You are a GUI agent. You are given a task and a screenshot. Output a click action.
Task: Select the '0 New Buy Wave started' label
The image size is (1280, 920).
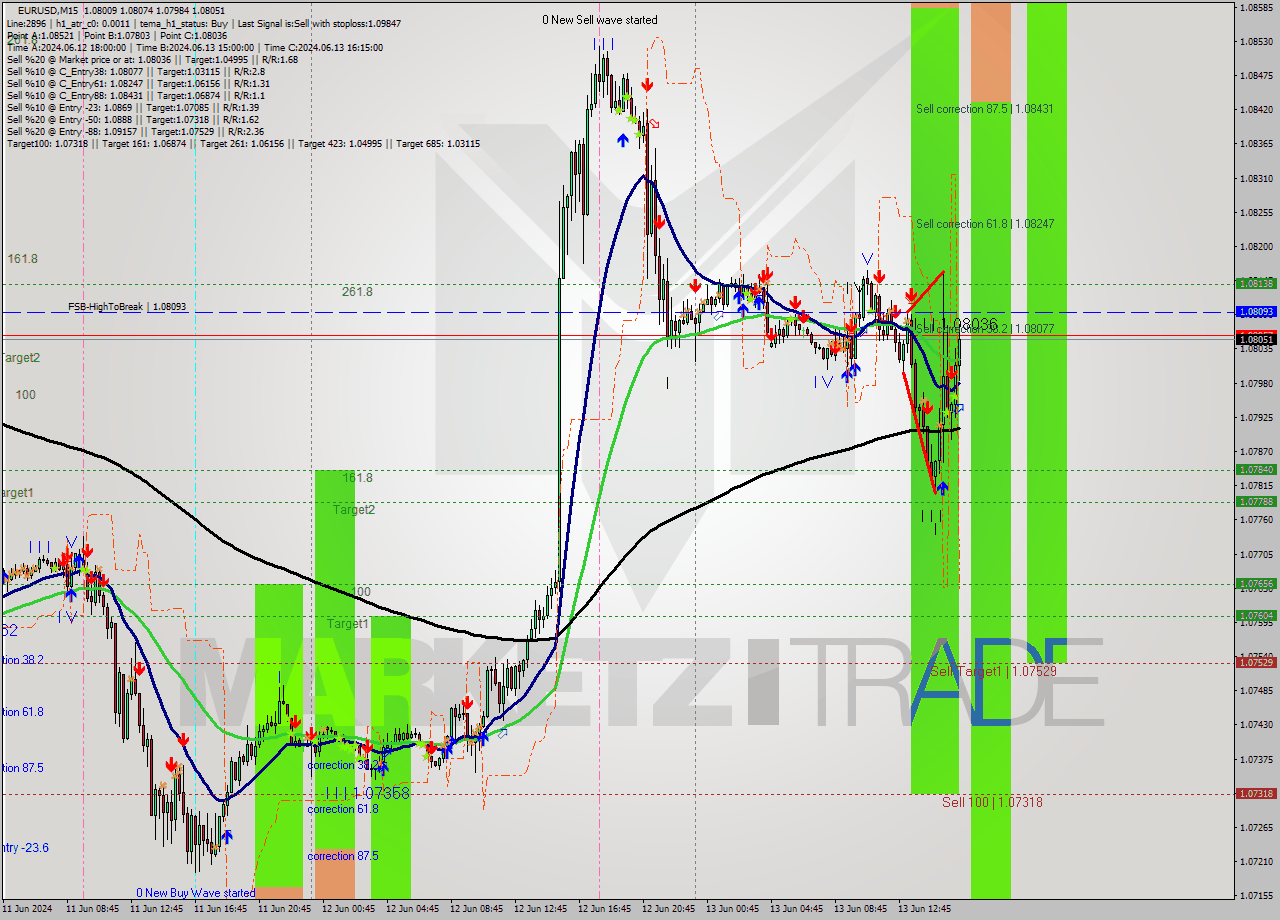[x=196, y=893]
